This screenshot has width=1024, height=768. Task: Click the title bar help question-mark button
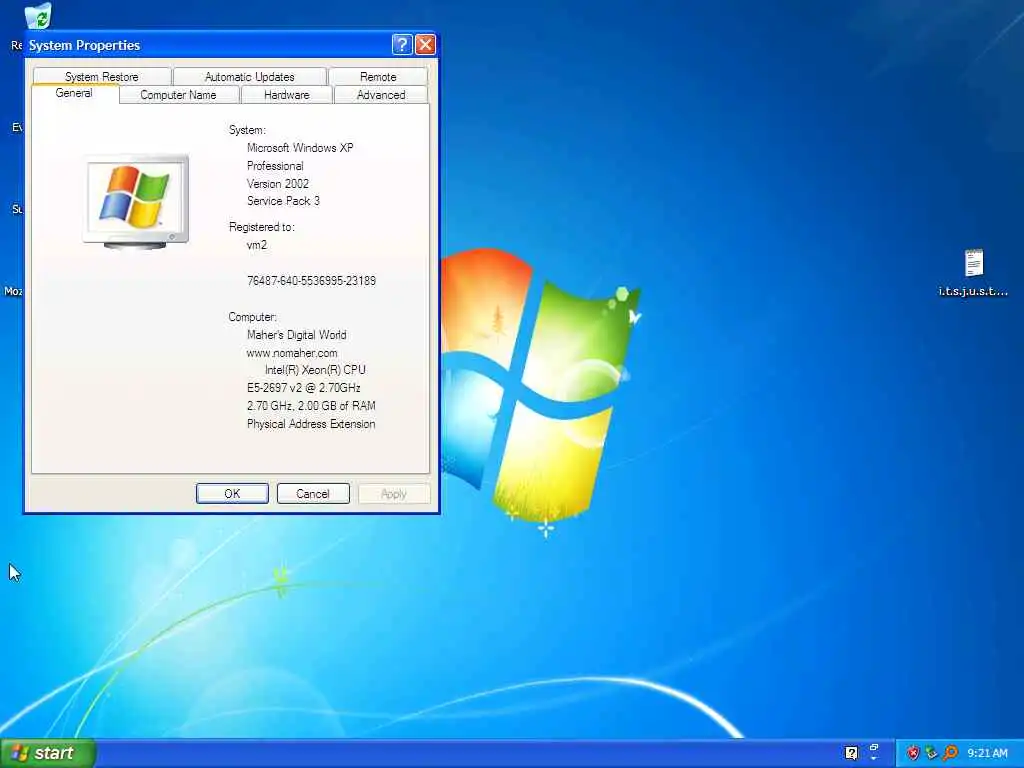coord(402,44)
